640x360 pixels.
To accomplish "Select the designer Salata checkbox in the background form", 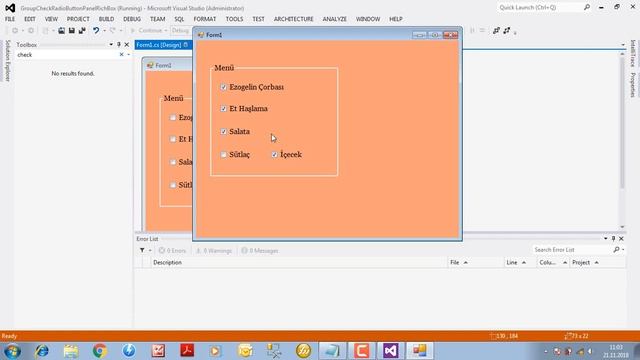I will coord(173,162).
